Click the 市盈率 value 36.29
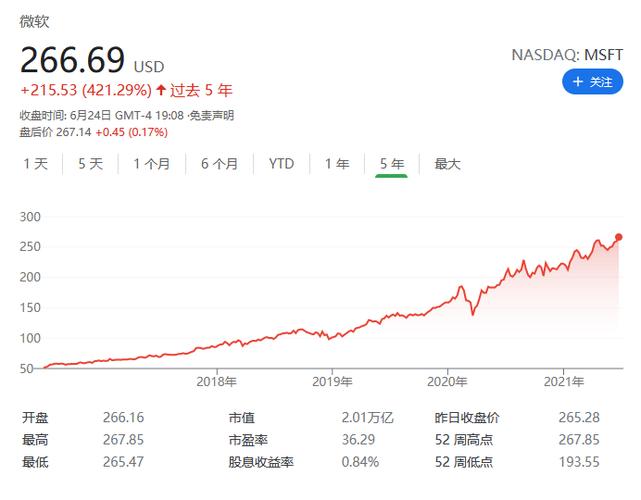This screenshot has width=641, height=500. 358,439
